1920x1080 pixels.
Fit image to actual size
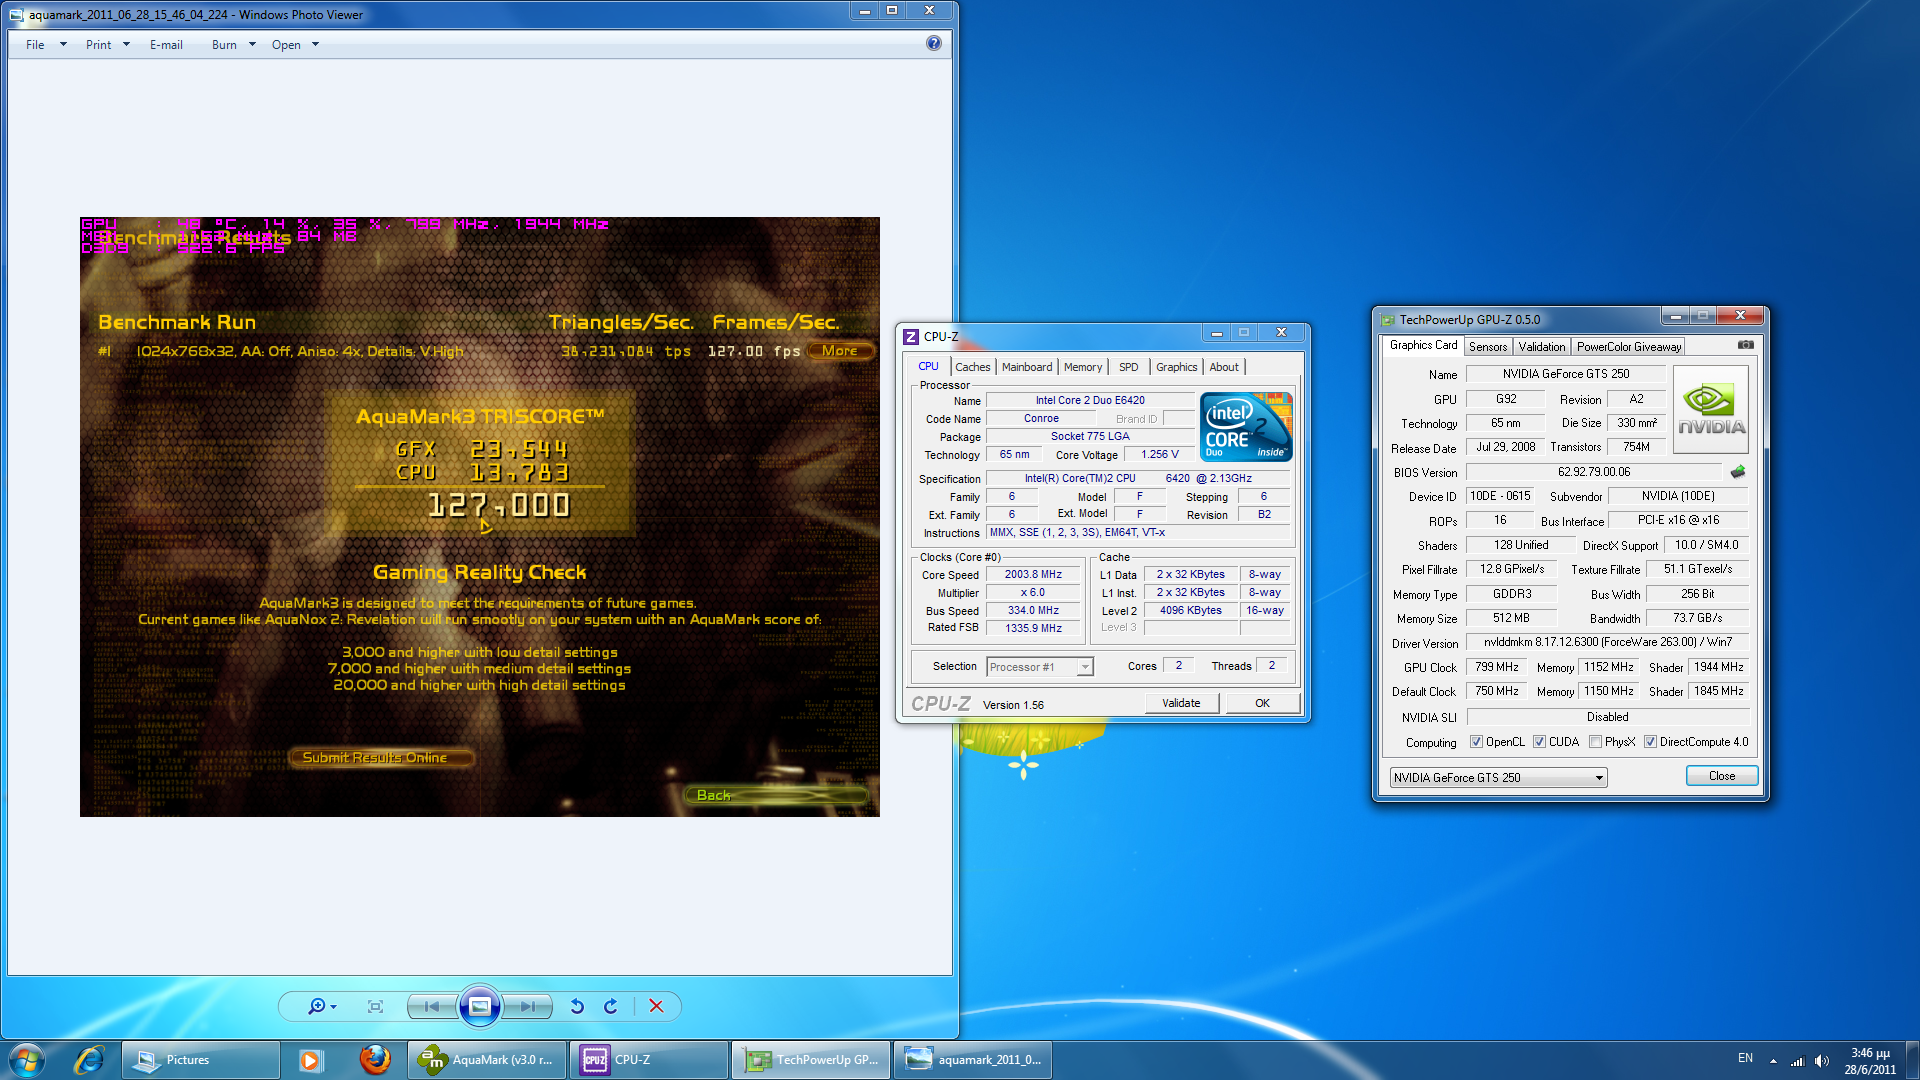click(375, 1006)
